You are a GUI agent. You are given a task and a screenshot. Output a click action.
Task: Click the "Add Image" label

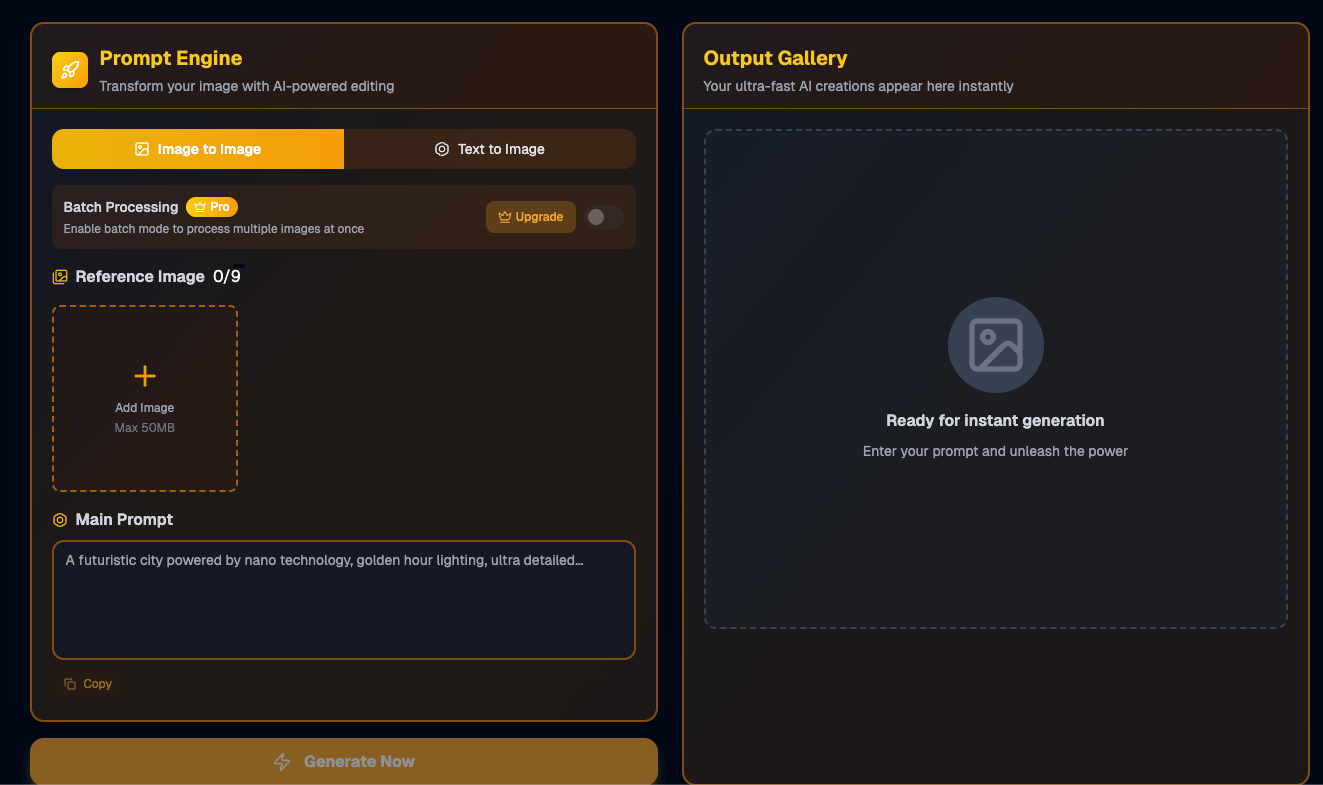pos(145,408)
